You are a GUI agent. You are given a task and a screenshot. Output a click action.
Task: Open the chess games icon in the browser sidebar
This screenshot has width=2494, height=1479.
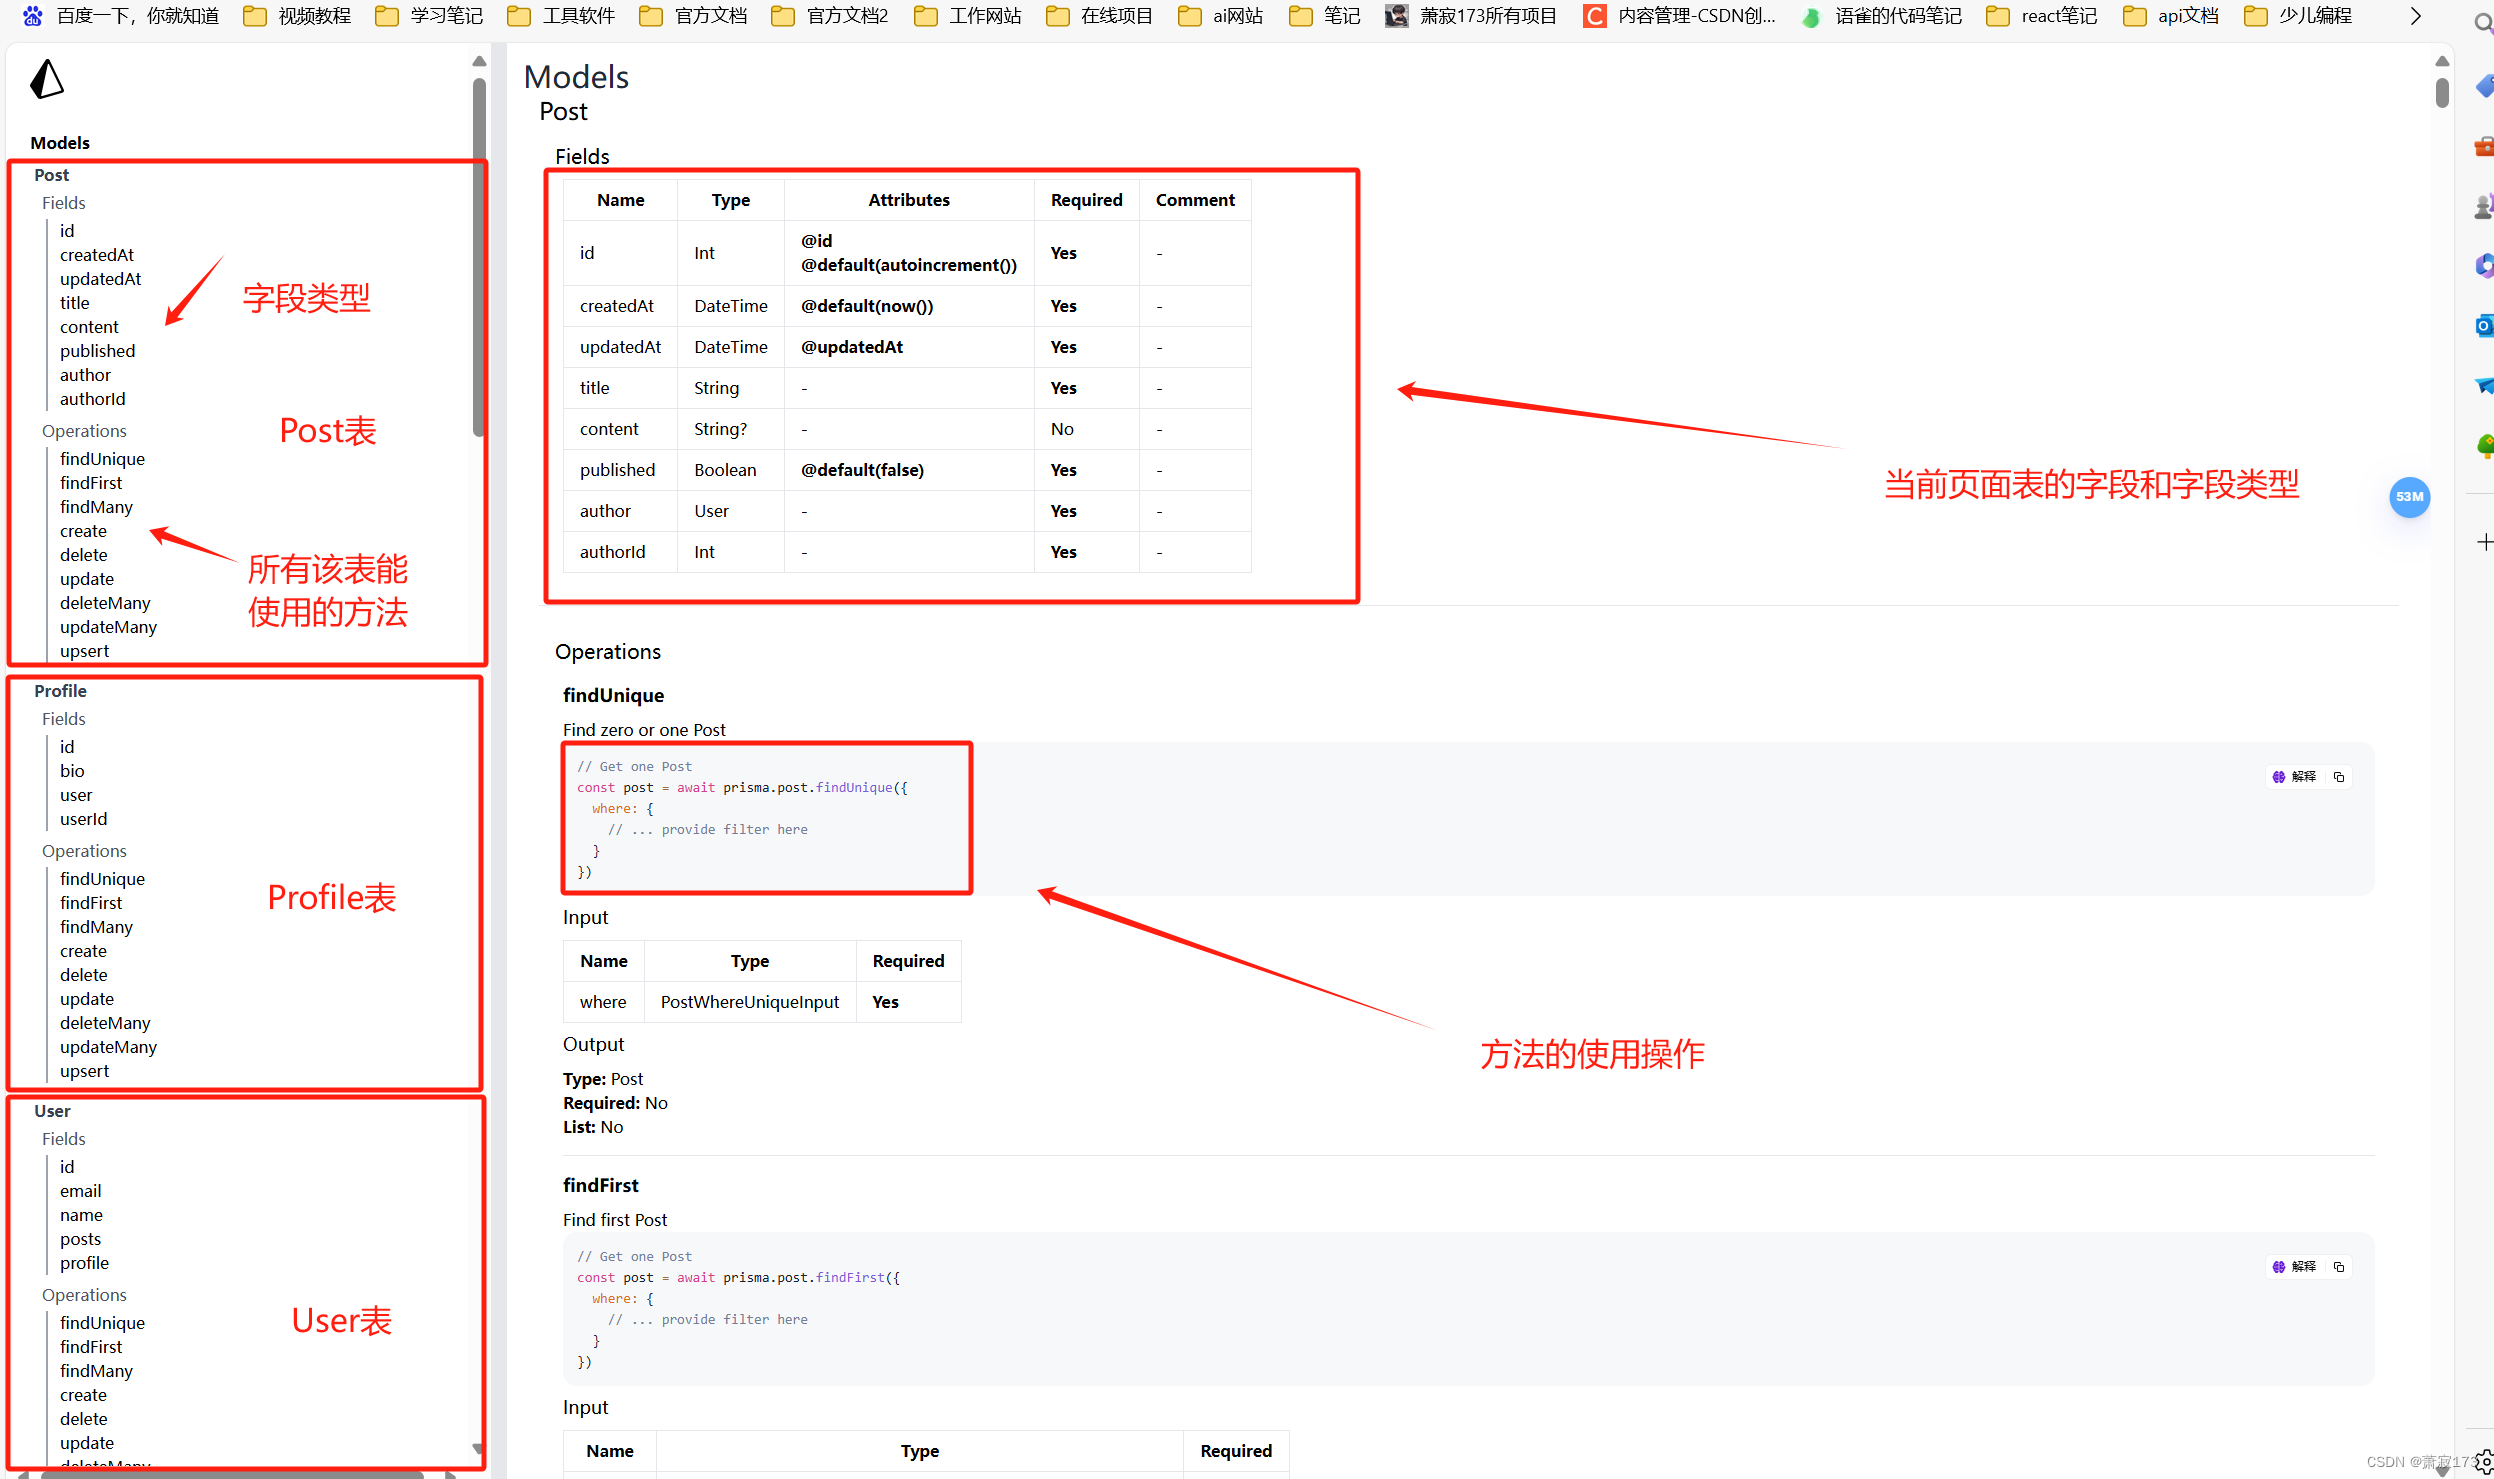tap(2484, 207)
